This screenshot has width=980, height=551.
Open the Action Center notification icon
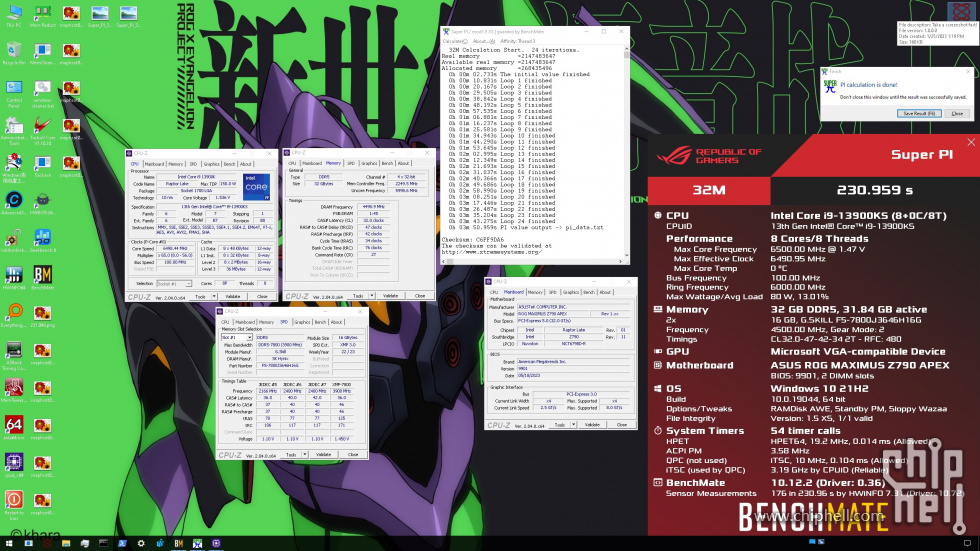coord(967,544)
